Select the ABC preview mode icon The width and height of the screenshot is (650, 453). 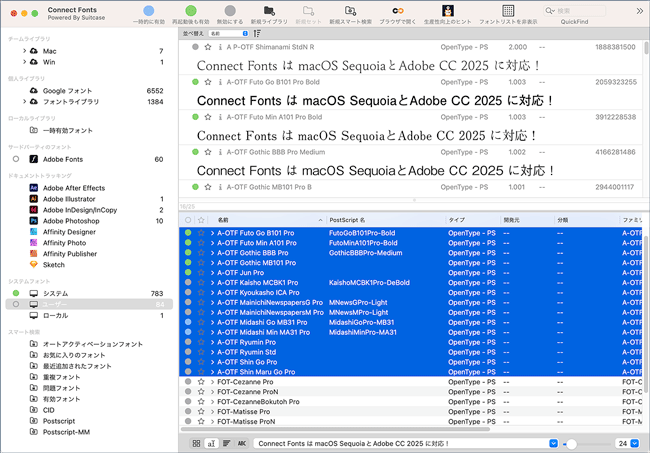point(242,443)
